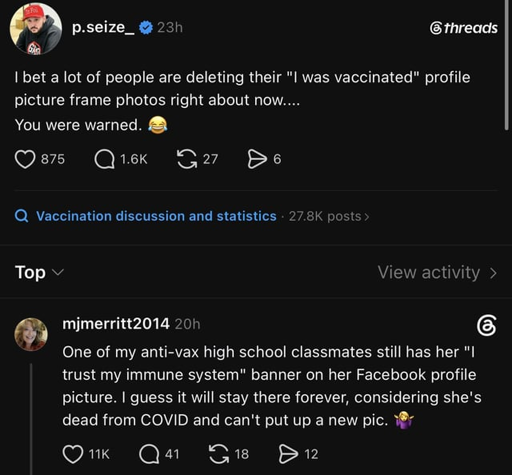This screenshot has height=475, width=512.
Task: Click the p.seize_ profile picture
Action: (x=36, y=29)
